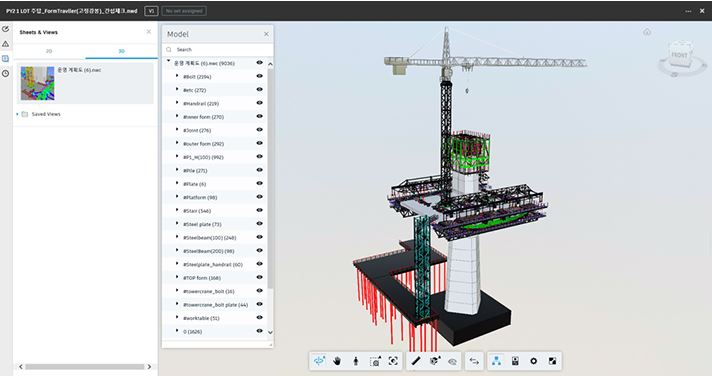Select #towercrane_bolt plate (44) row text

(215, 305)
